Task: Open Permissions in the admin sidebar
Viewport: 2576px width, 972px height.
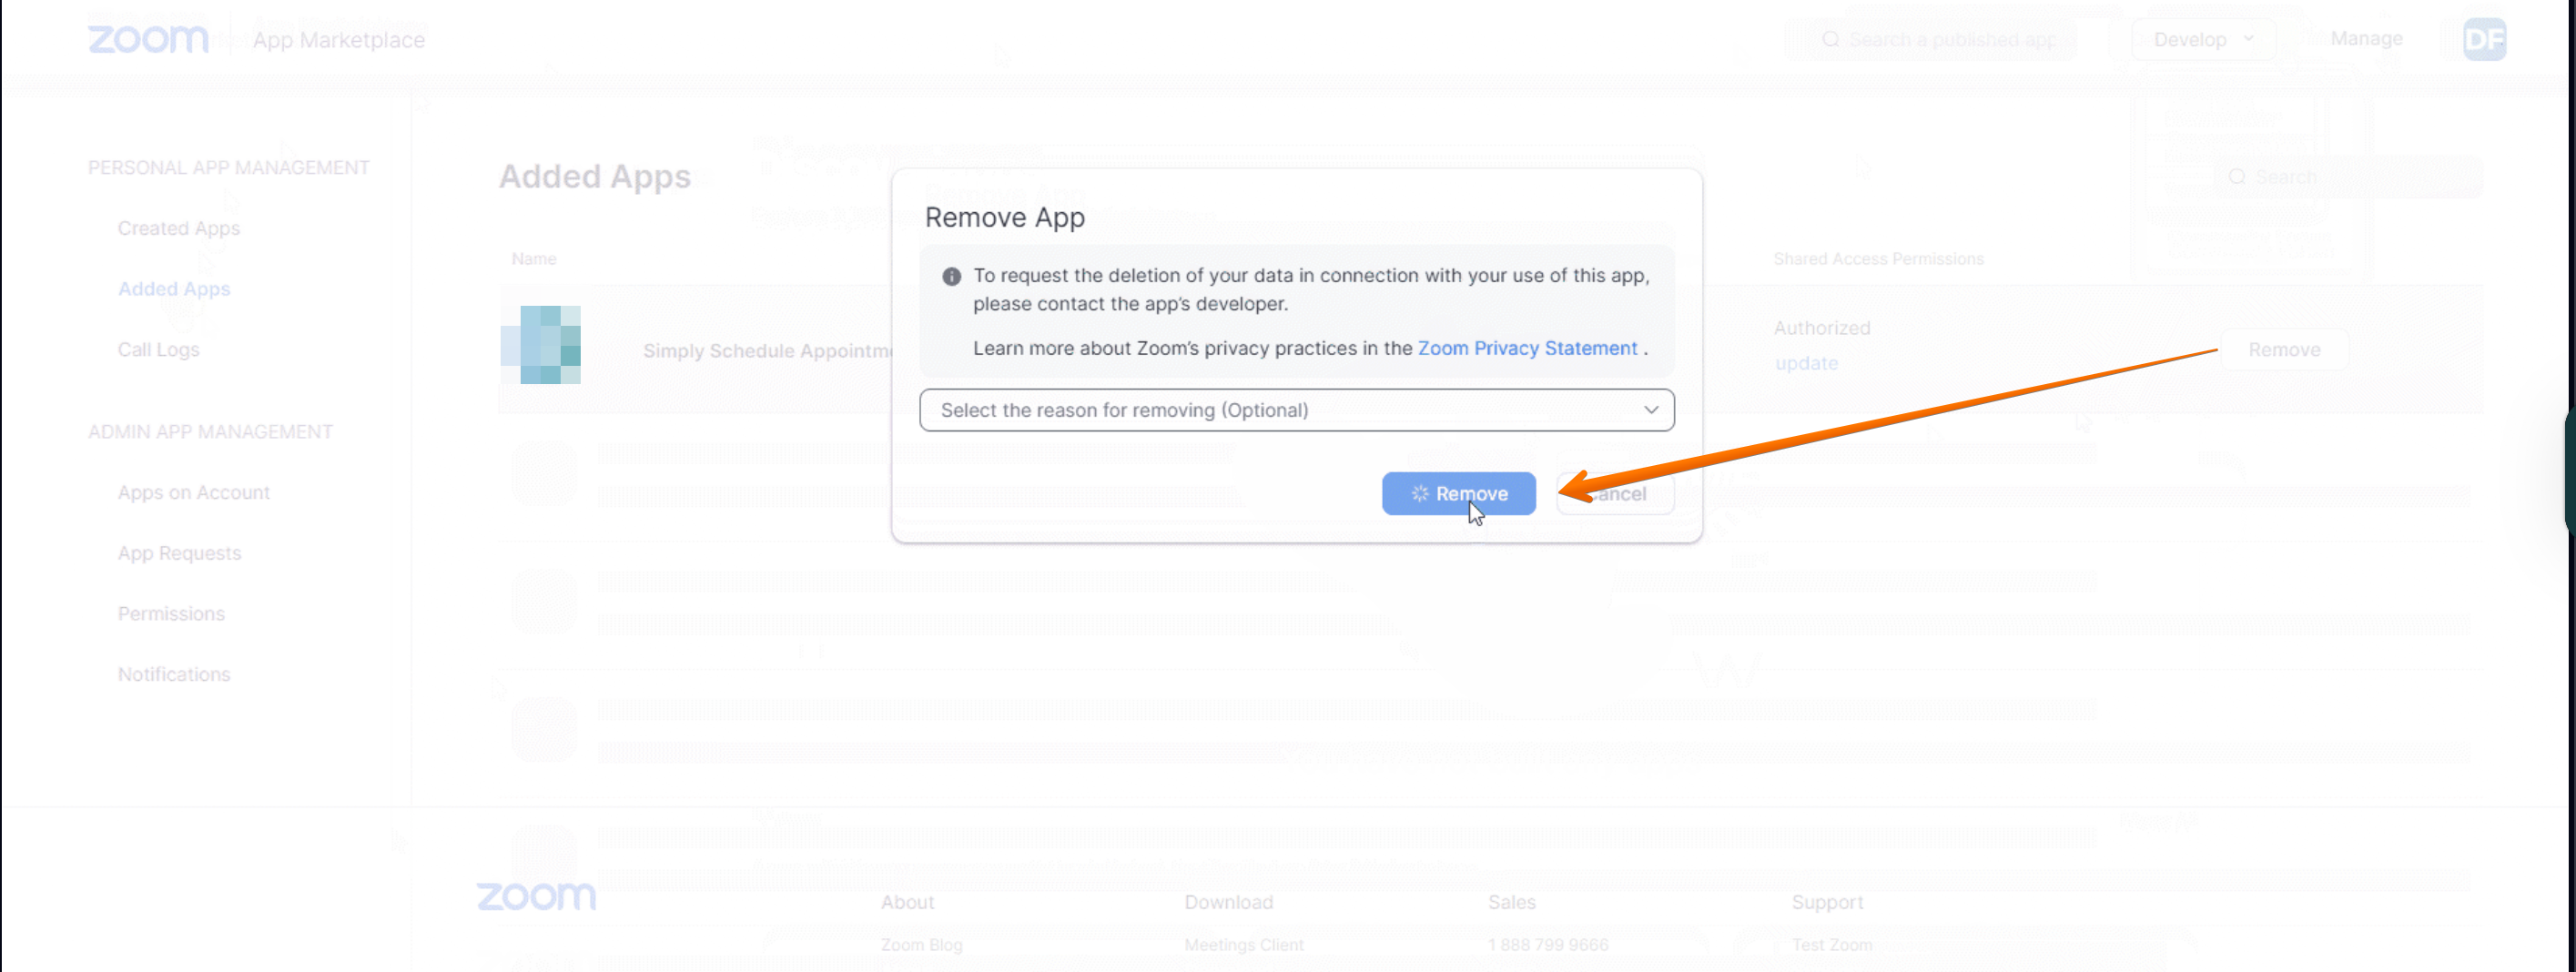Action: point(171,614)
